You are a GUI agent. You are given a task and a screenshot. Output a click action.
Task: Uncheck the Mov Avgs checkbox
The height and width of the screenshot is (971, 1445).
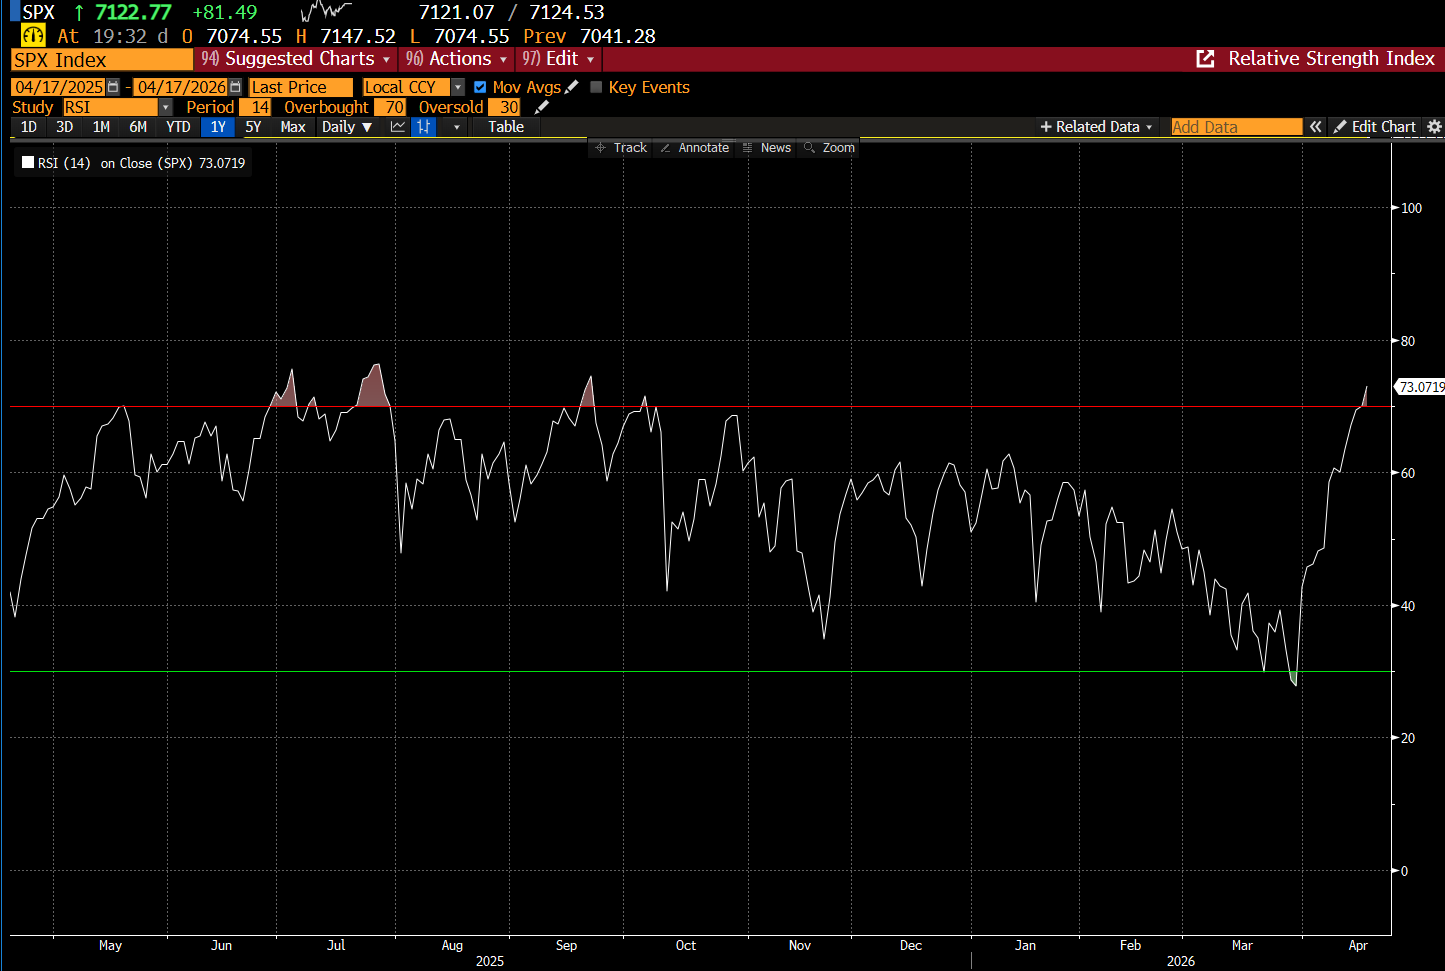(480, 87)
